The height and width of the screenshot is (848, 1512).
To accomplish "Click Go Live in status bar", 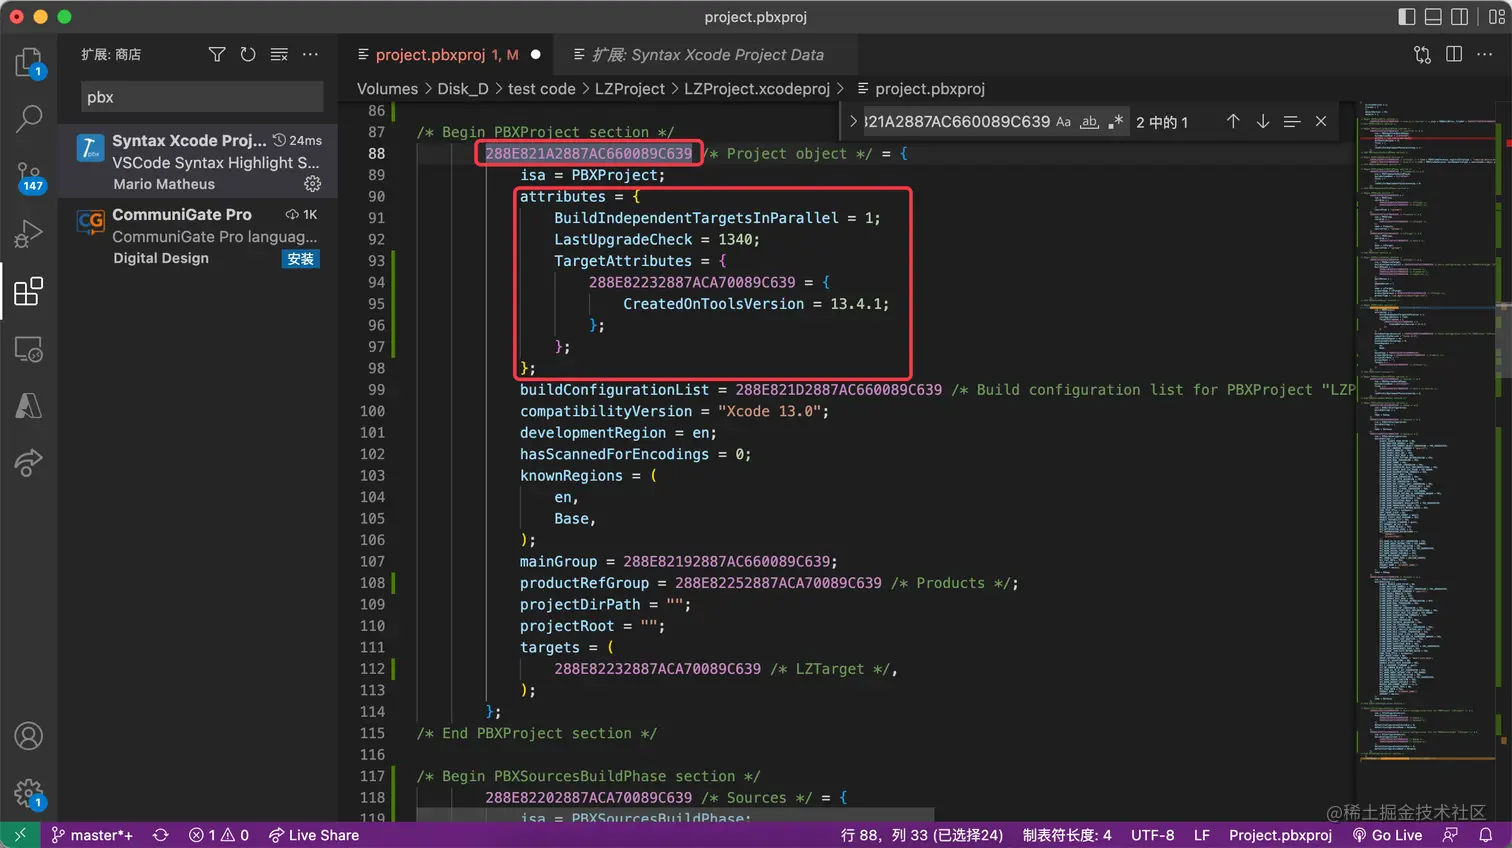I will (1387, 835).
